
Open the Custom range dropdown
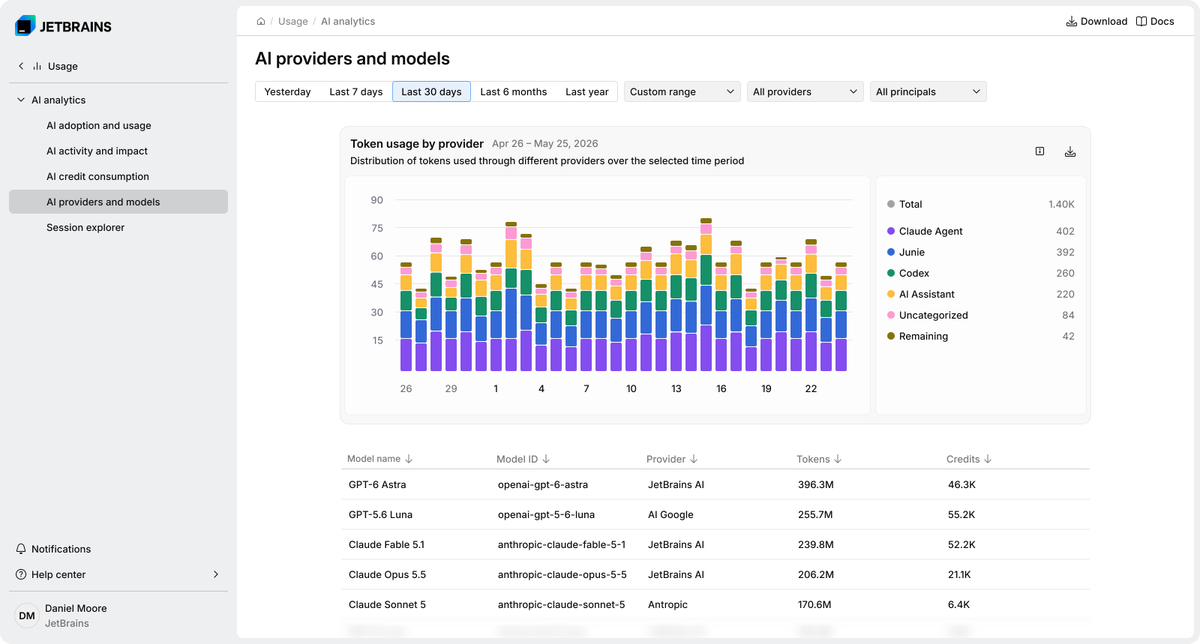point(683,92)
